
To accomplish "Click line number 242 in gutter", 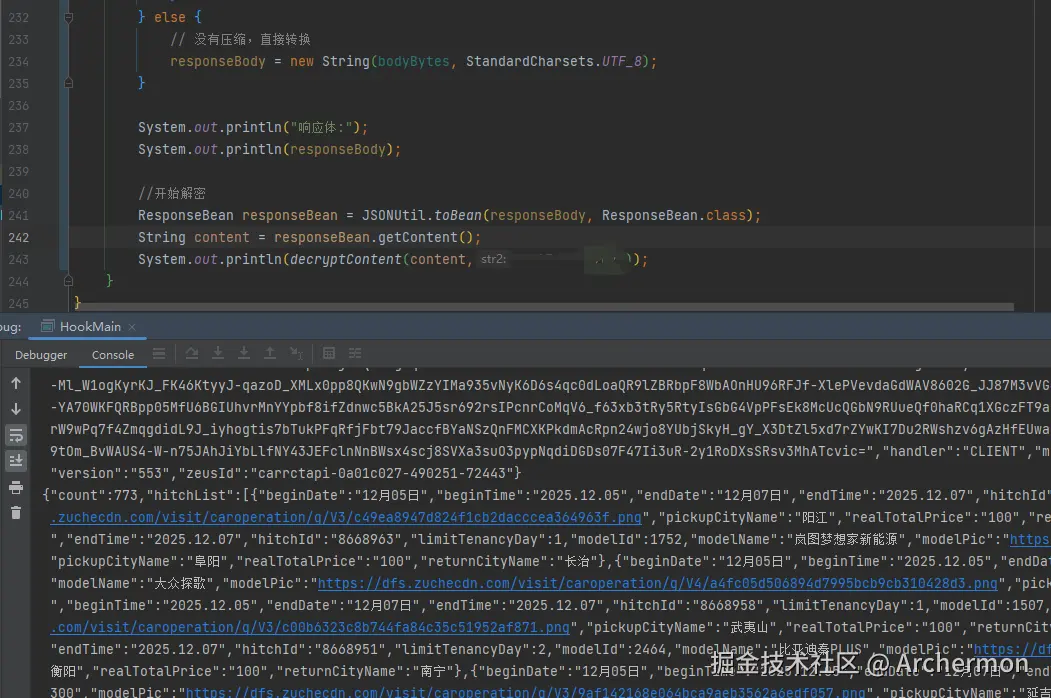I will point(19,237).
